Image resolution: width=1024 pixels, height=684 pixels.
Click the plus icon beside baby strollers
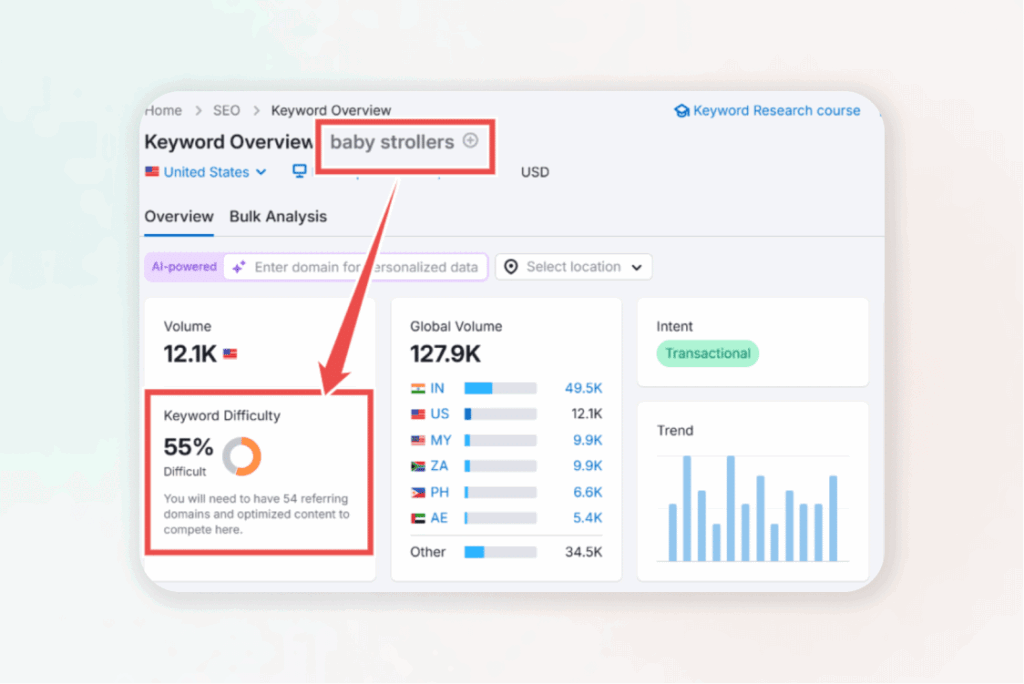470,142
